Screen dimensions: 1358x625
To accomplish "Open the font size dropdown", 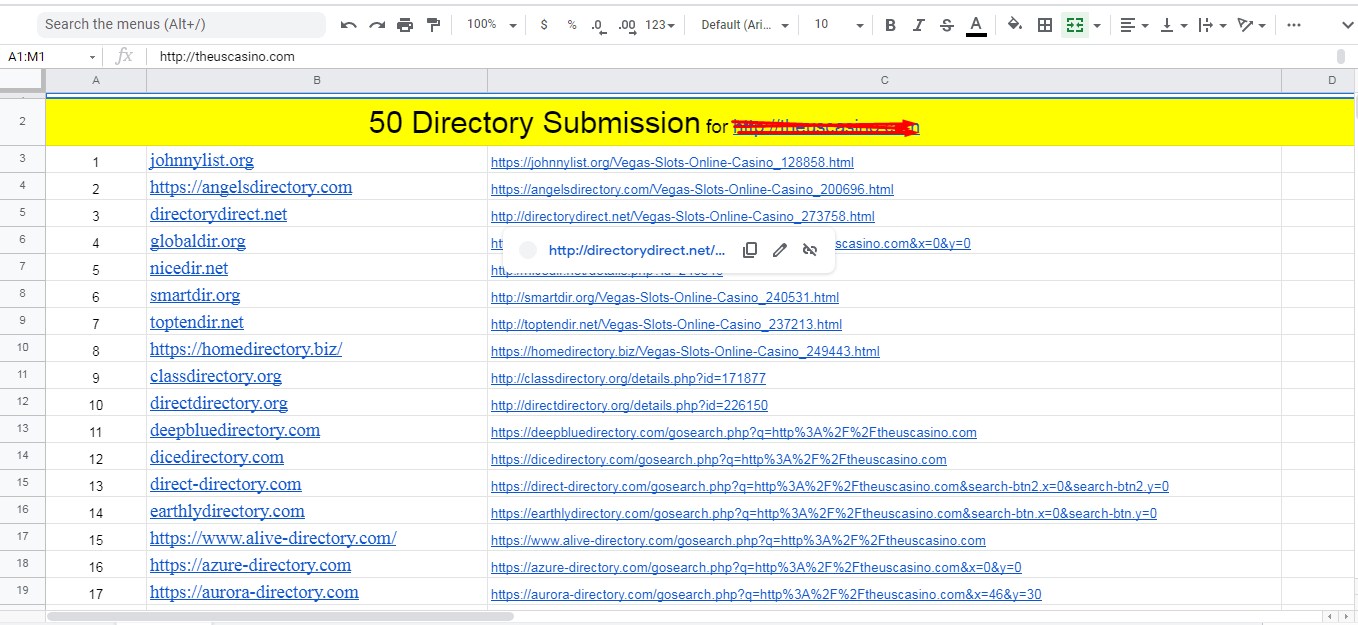I will pos(835,24).
